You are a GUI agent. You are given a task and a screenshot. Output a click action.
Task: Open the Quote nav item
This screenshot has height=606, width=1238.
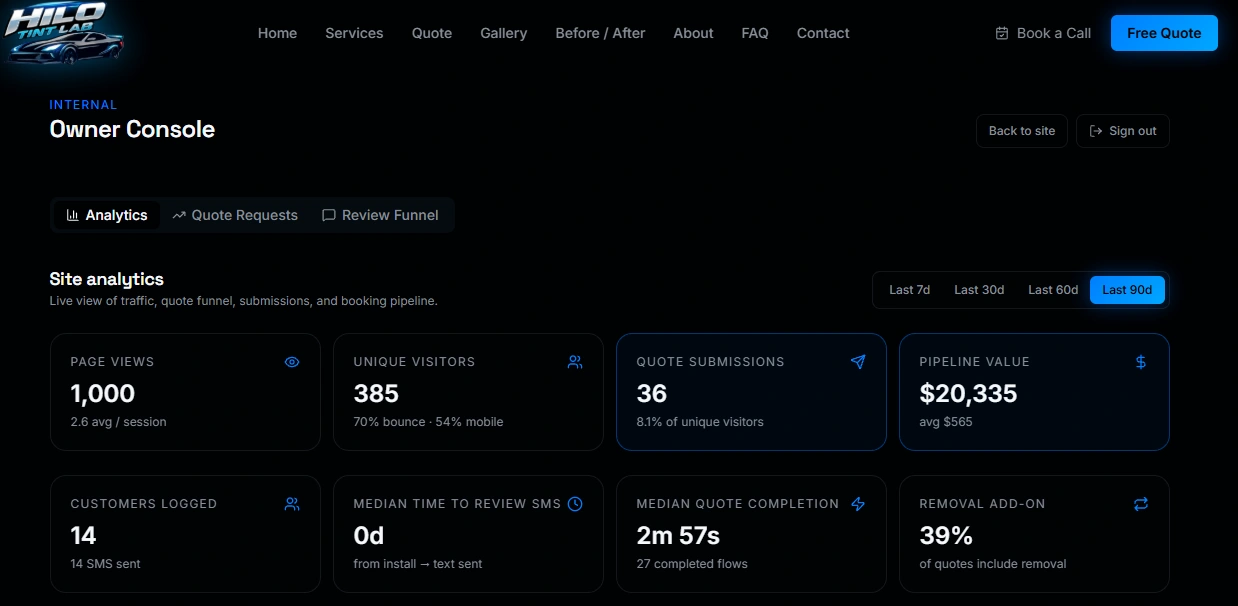pyautogui.click(x=432, y=33)
